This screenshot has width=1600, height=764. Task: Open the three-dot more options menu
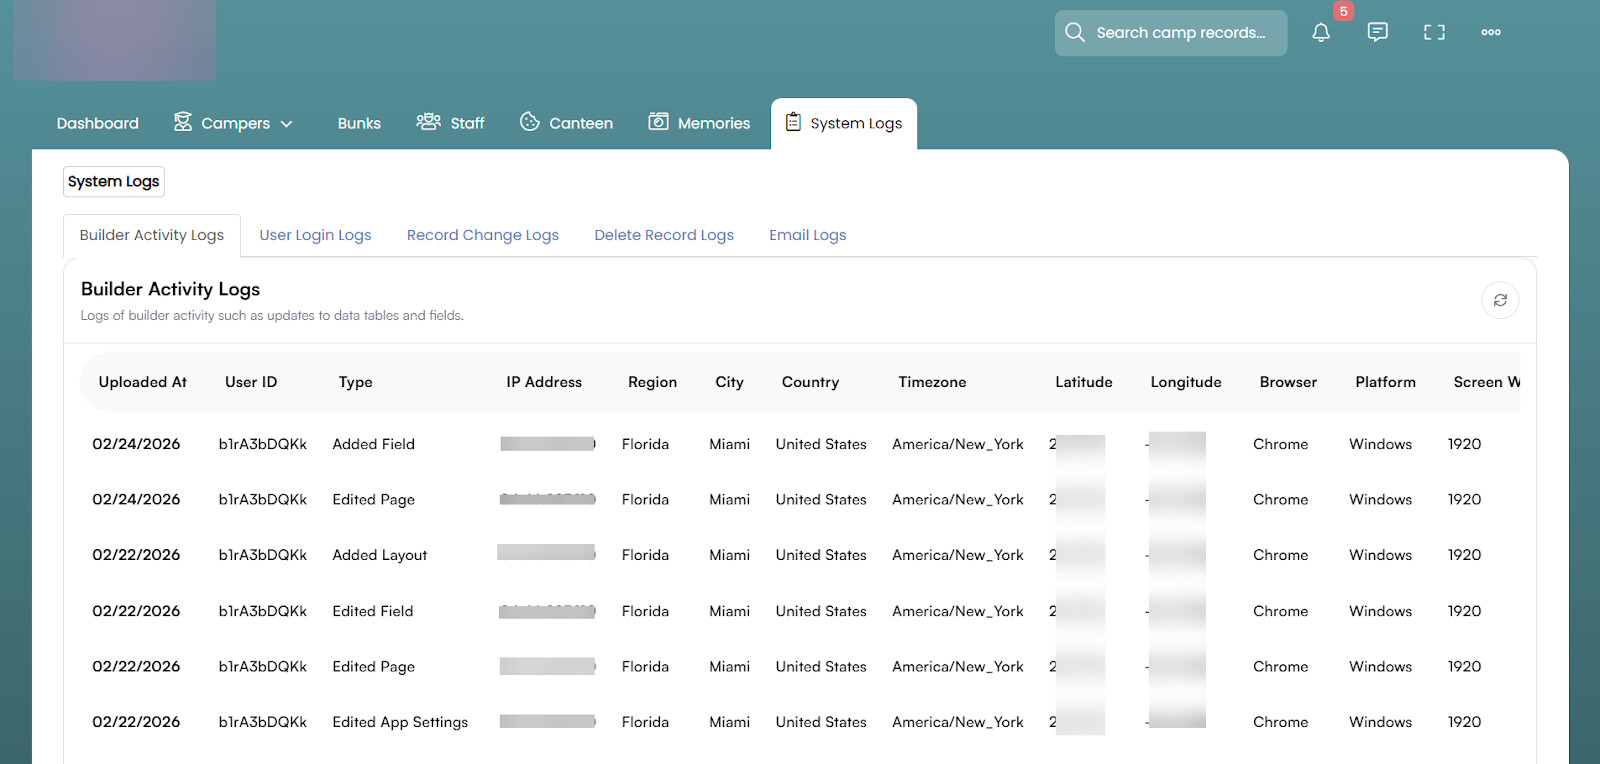1490,32
